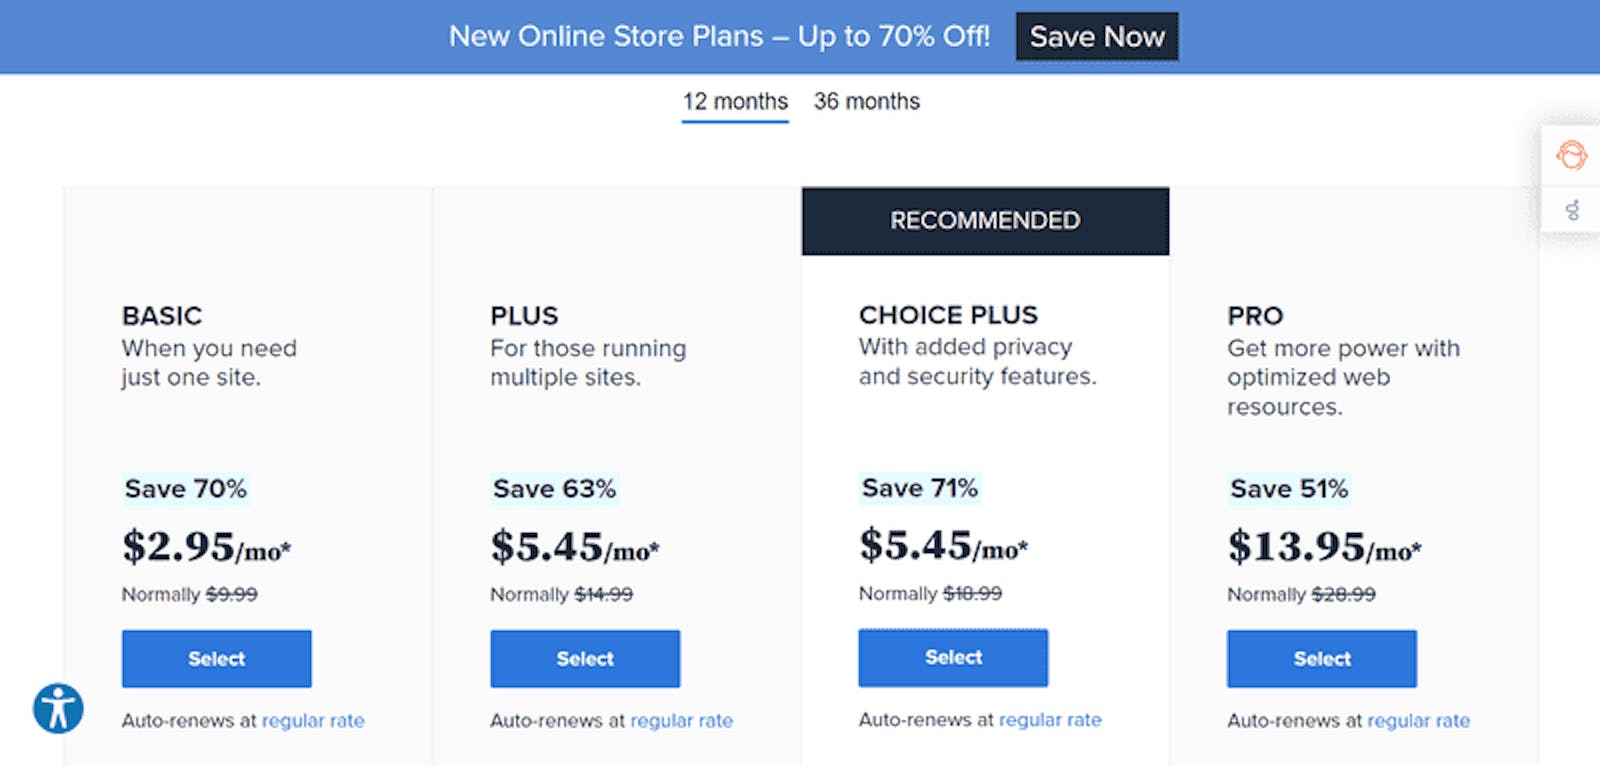Select the CHOICE PLUS plan

(953, 657)
